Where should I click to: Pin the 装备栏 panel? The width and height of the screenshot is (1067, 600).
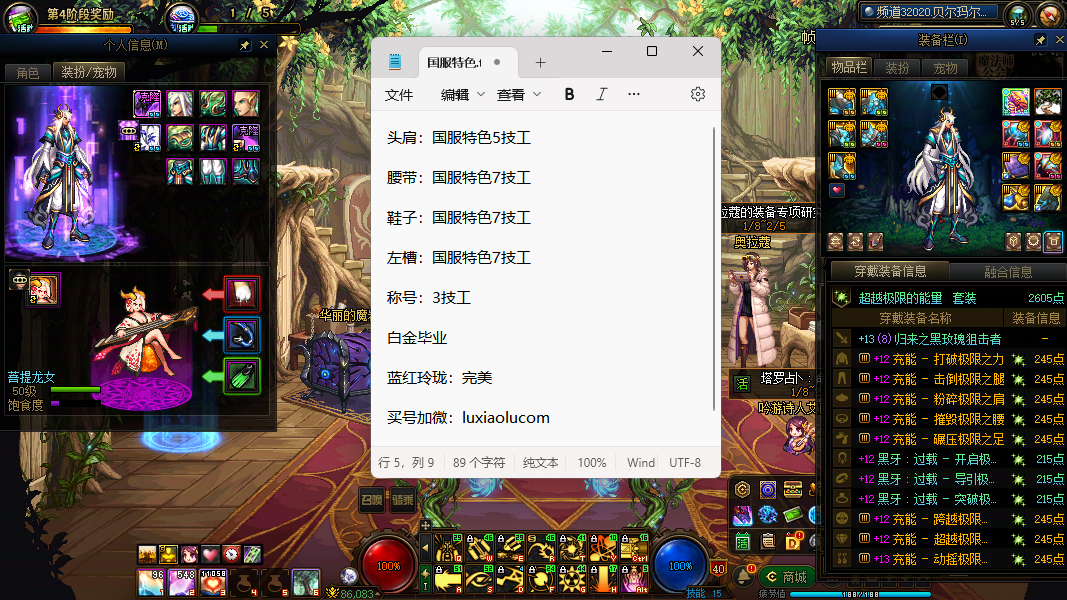pos(1040,41)
